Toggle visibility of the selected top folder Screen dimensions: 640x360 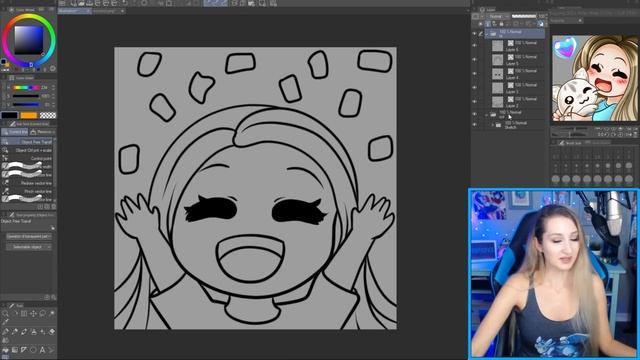click(474, 34)
